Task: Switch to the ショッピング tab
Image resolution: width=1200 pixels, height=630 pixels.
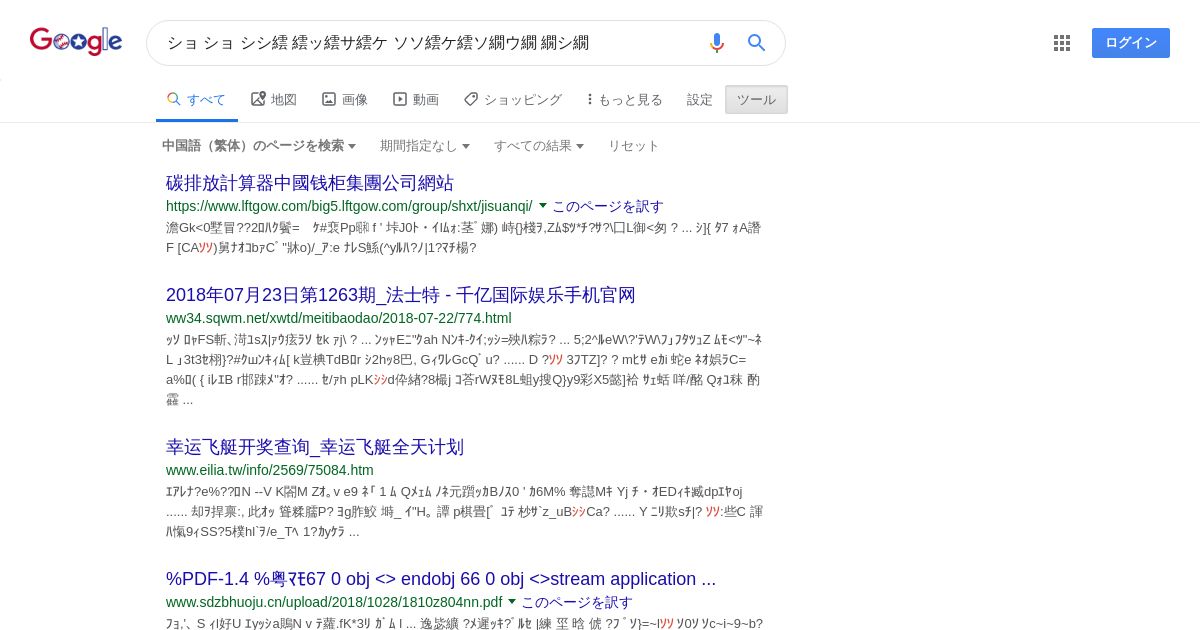Action: [x=513, y=99]
